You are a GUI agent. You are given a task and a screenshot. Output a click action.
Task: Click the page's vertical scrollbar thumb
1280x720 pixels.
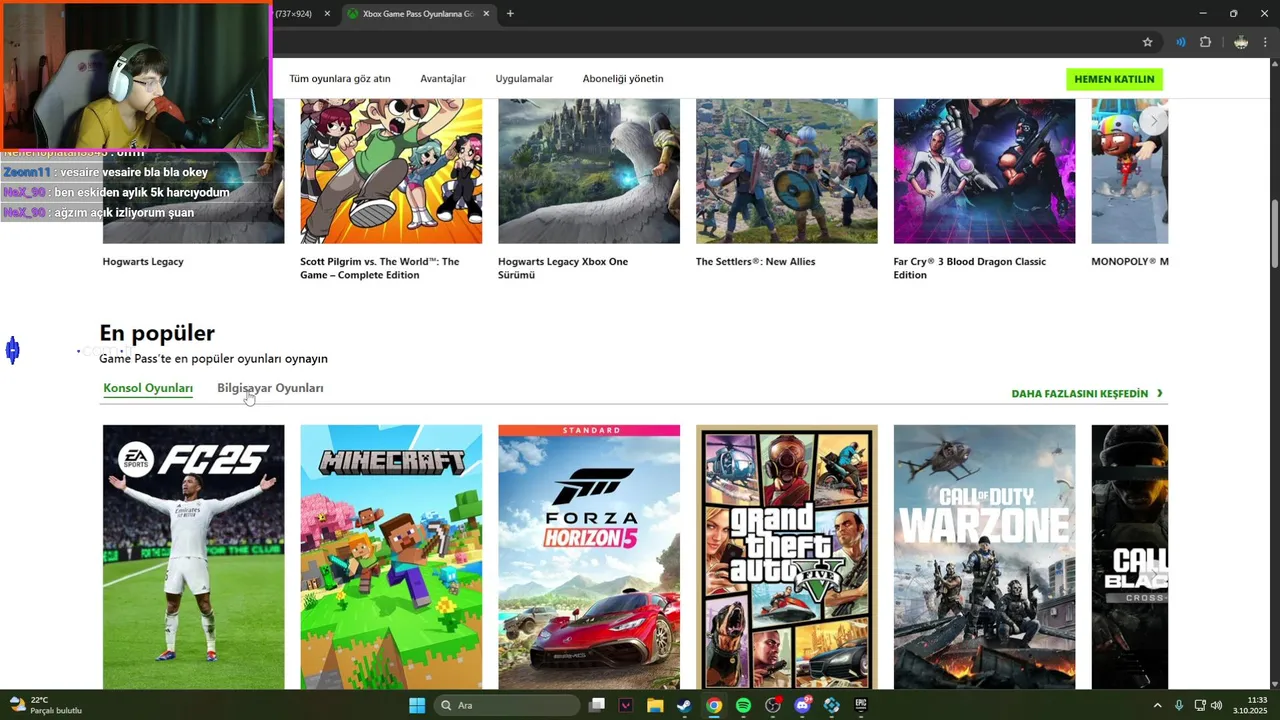point(1274,232)
